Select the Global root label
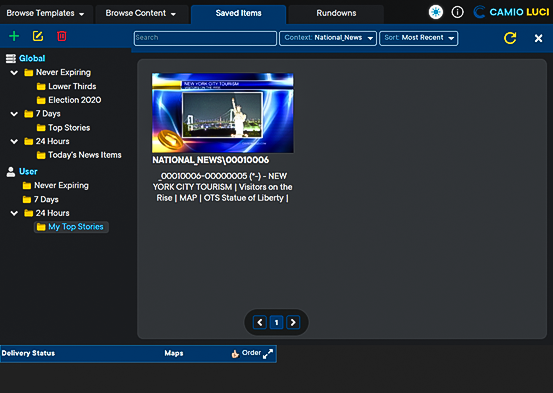This screenshot has width=553, height=393. [32, 58]
